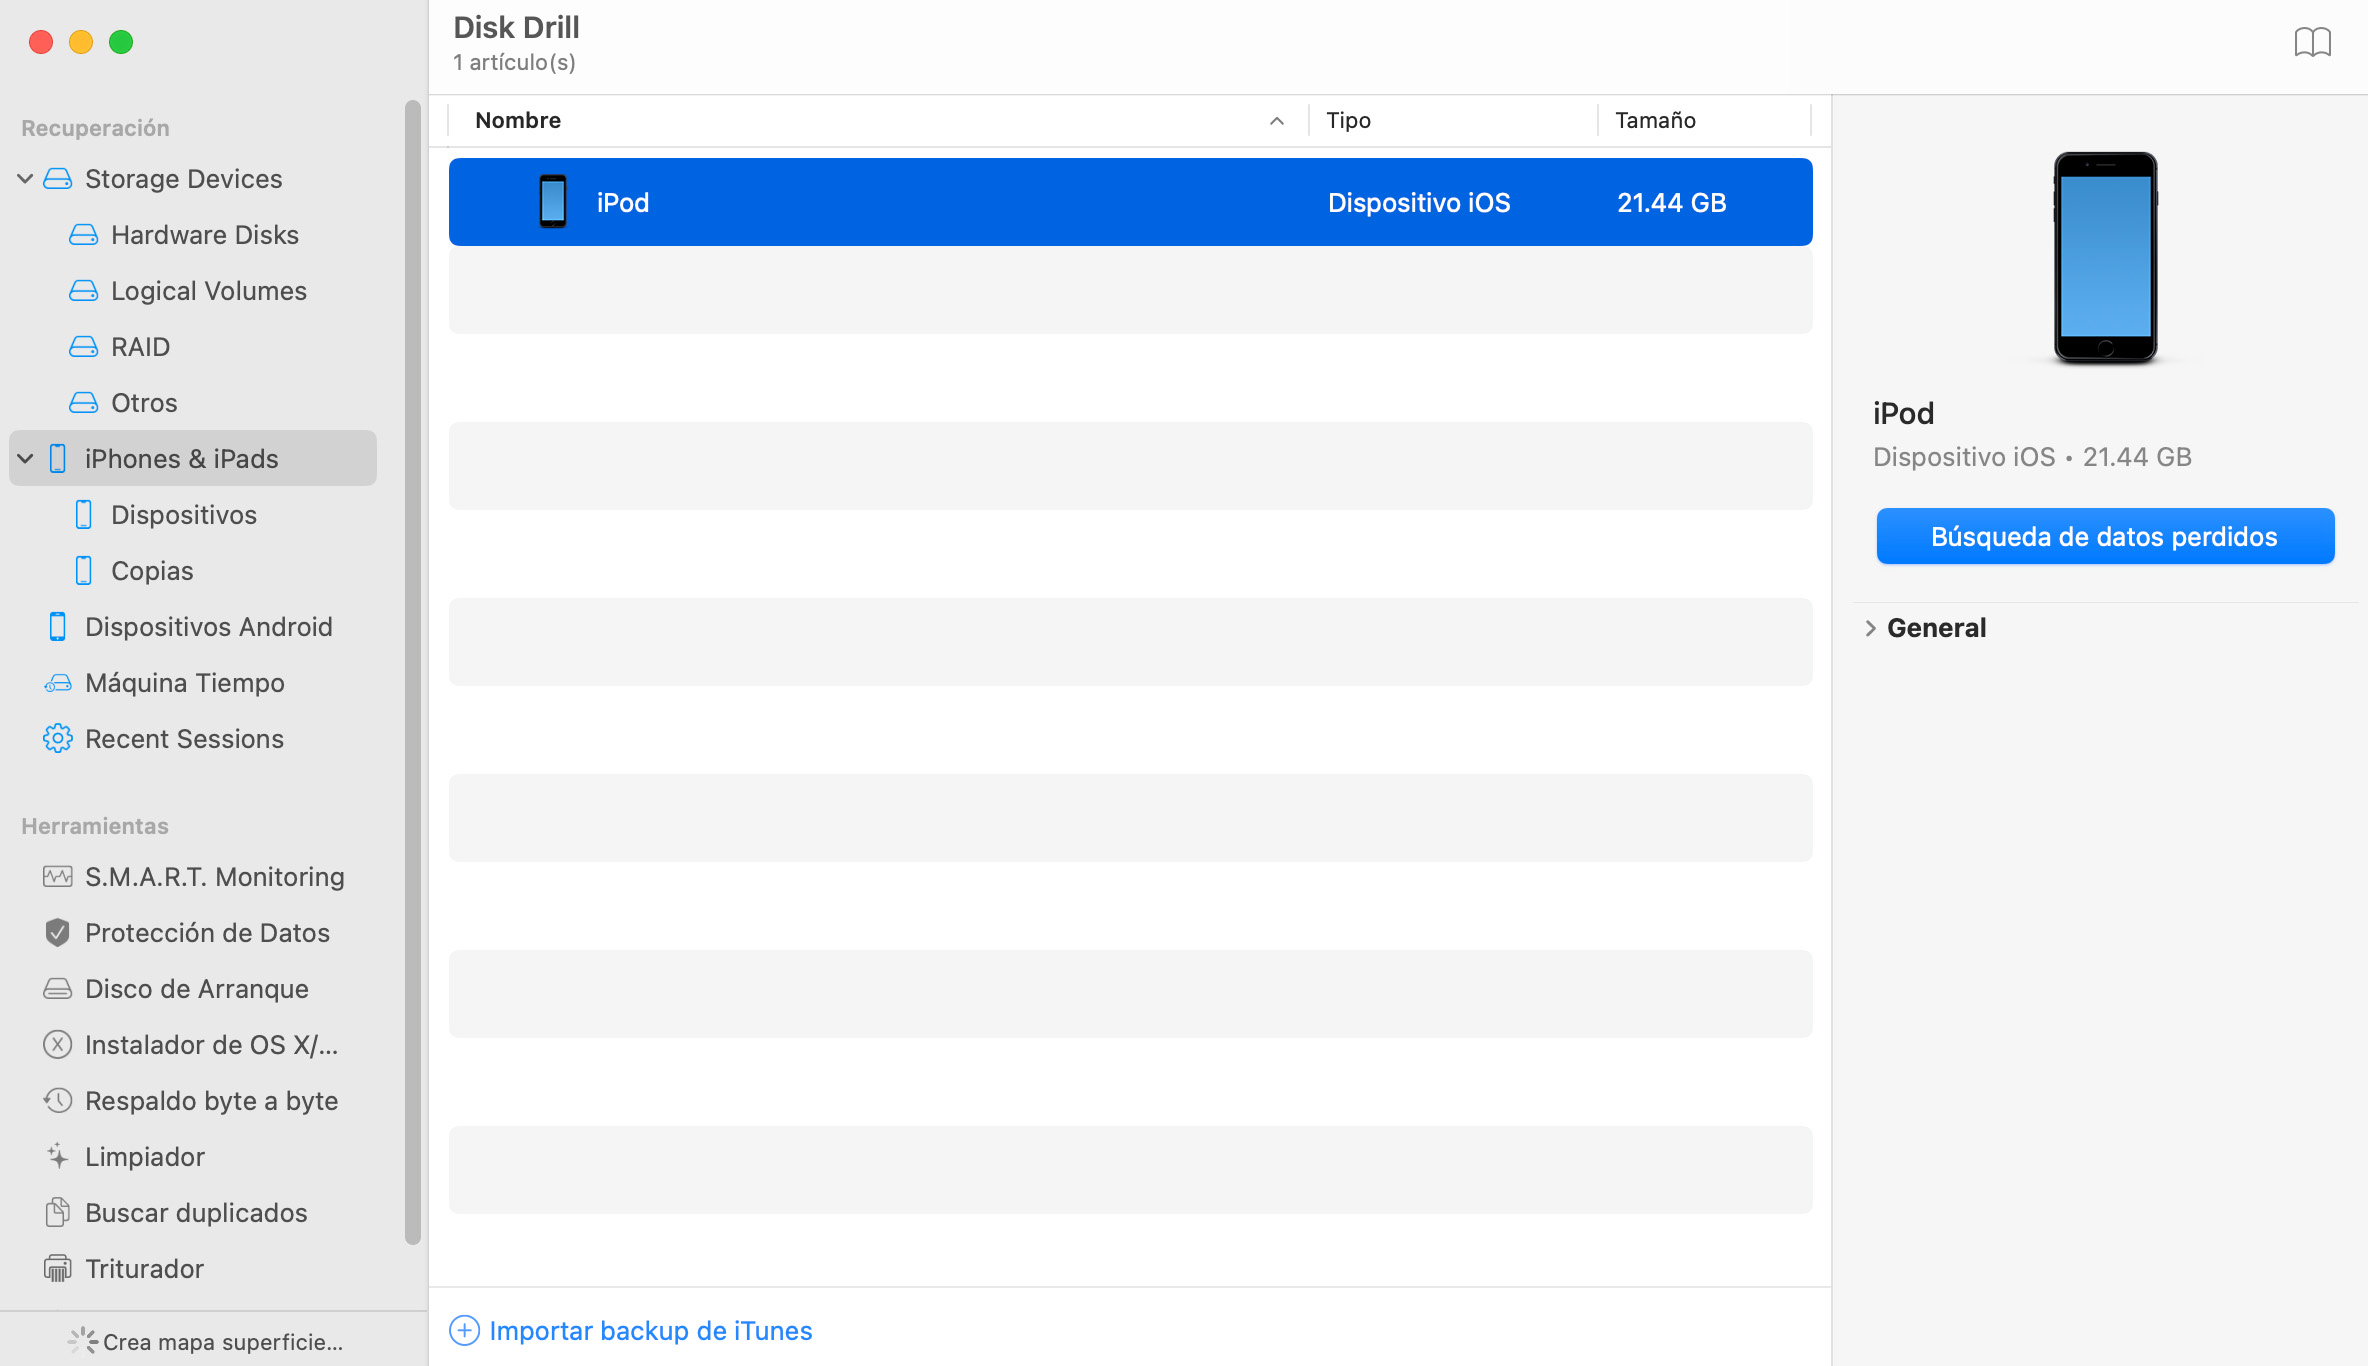2368x1366 pixels.
Task: Select the Limpiador tool
Action: [x=145, y=1156]
